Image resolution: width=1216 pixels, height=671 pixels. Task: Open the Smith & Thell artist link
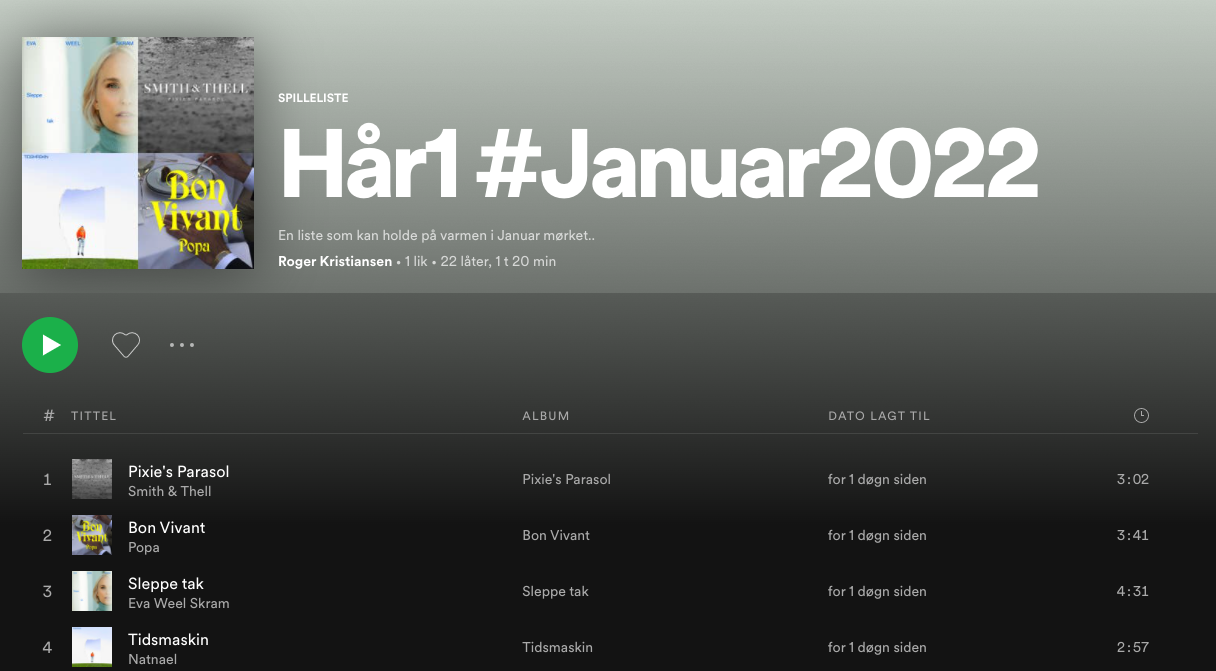point(169,492)
